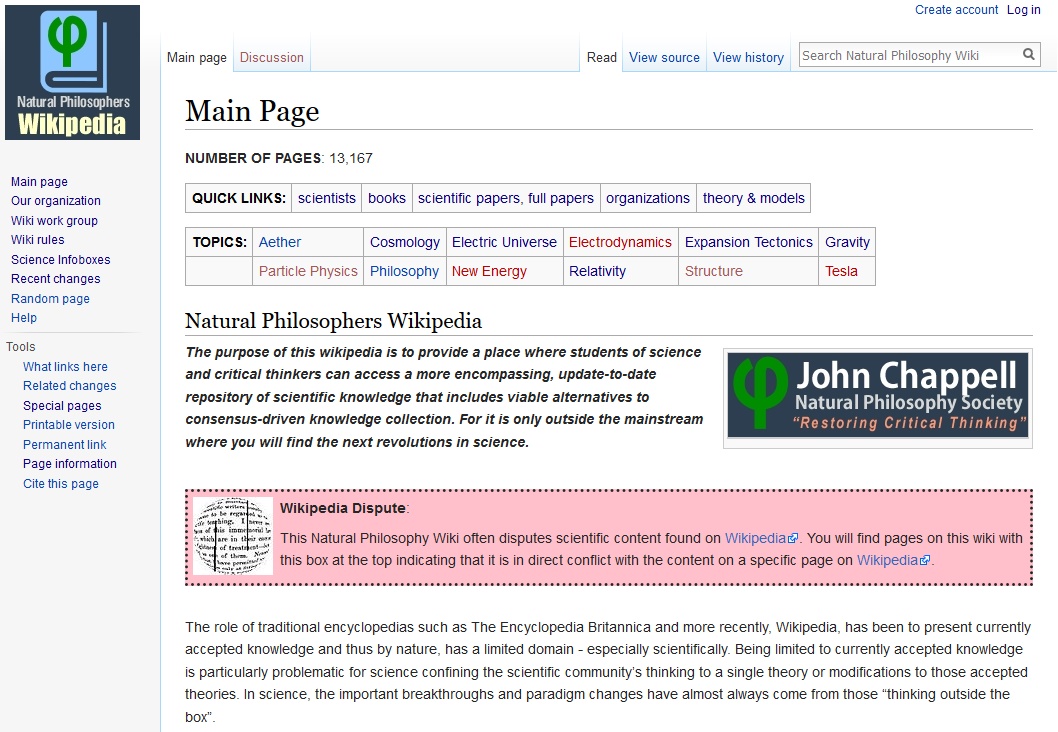1058x732 pixels.
Task: Open the View history tab
Action: (748, 57)
